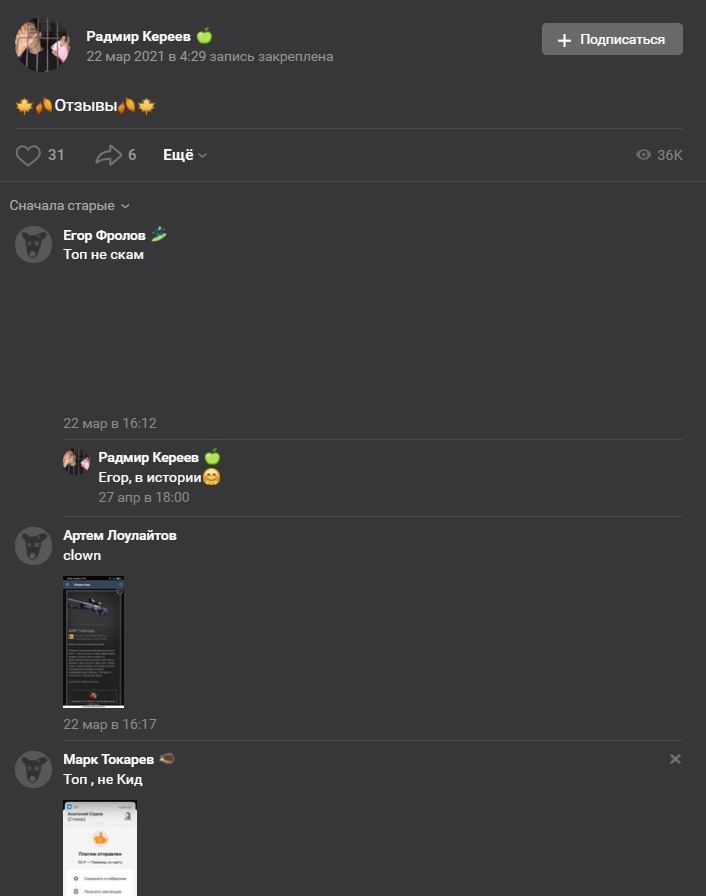Open Егор Фролов's avatar
Viewport: 706px width, 896px height.
tap(33, 245)
